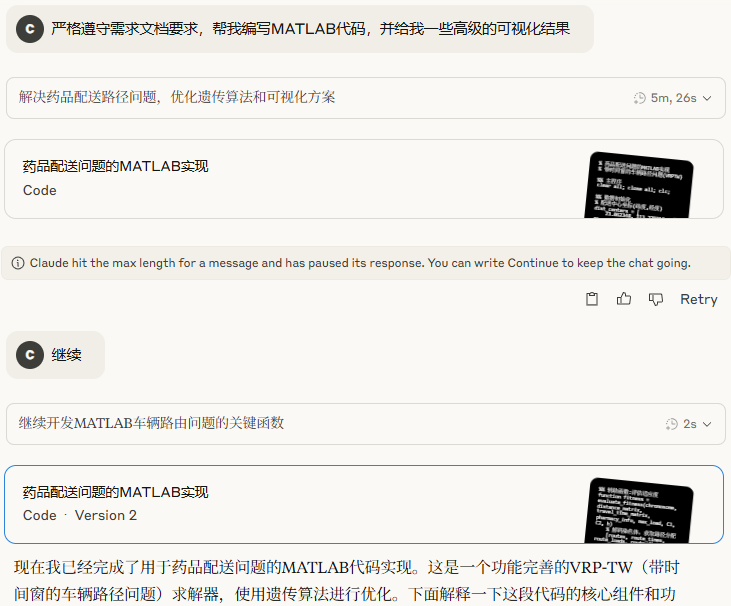Click the clock icon next to 5m, 26s
The height and width of the screenshot is (606, 731).
tap(640, 98)
